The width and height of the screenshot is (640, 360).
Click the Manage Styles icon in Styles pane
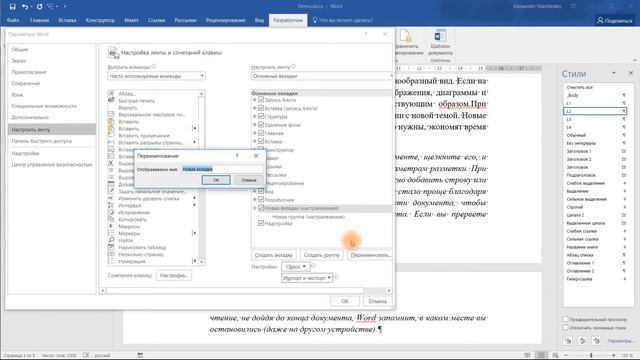(596, 340)
